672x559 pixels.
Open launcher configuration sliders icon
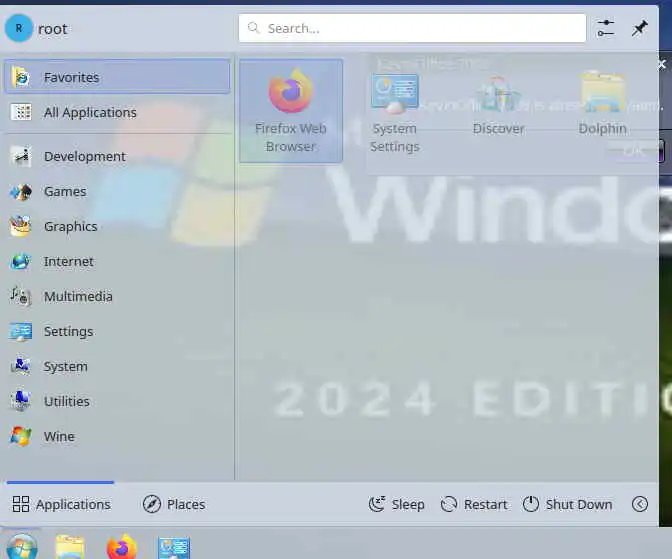pos(606,28)
